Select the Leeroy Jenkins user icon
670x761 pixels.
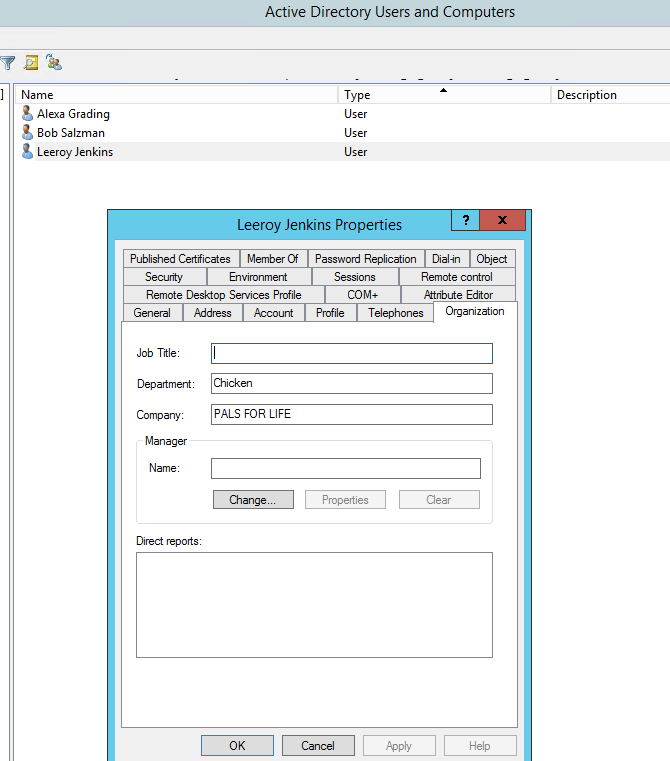[x=27, y=152]
